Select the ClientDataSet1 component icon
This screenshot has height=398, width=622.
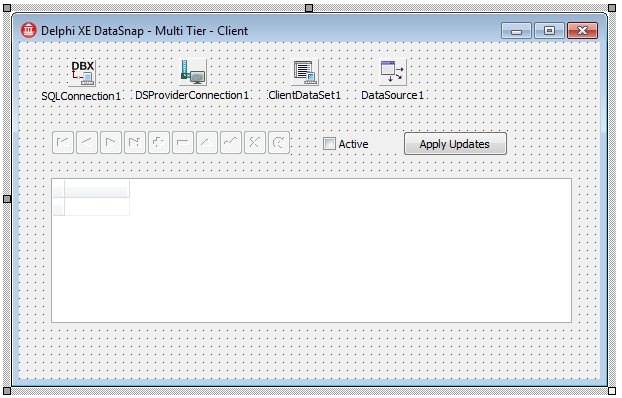[x=305, y=72]
